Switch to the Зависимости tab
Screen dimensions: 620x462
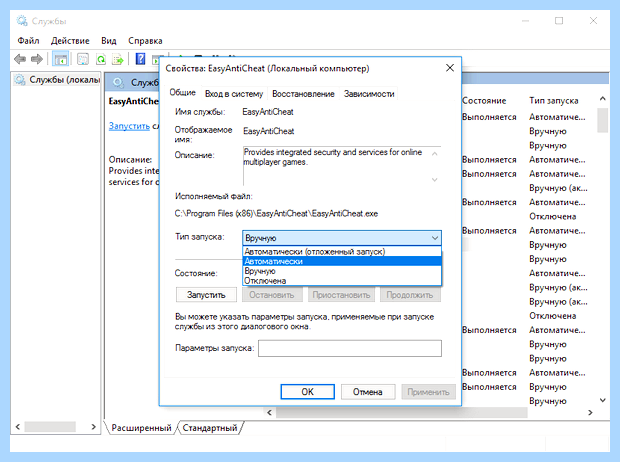click(x=369, y=94)
